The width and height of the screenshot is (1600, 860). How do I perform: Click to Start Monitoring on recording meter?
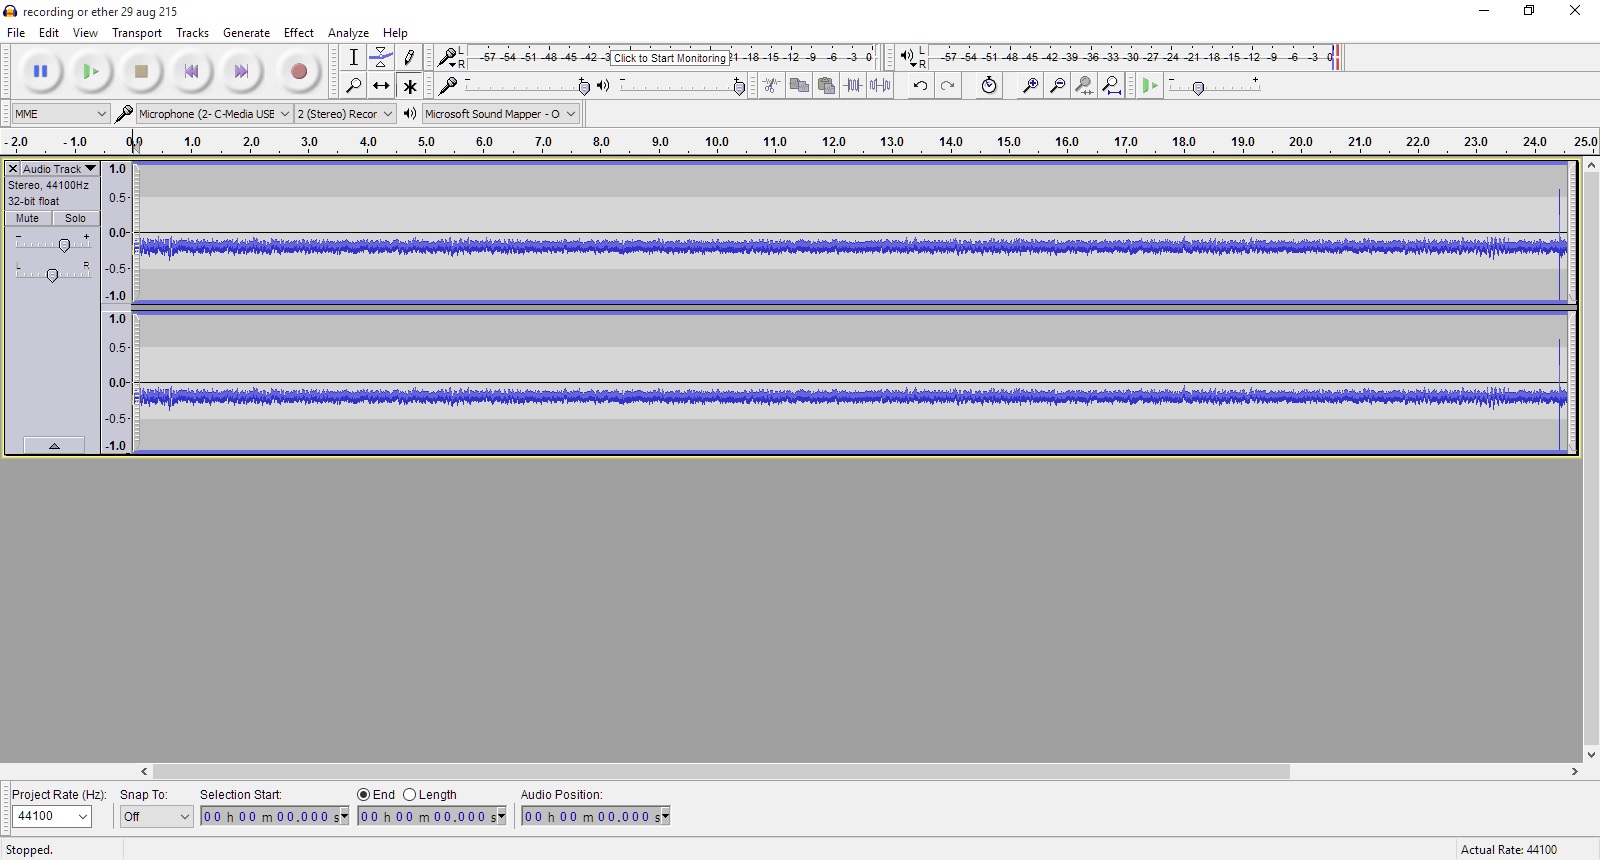pos(669,58)
